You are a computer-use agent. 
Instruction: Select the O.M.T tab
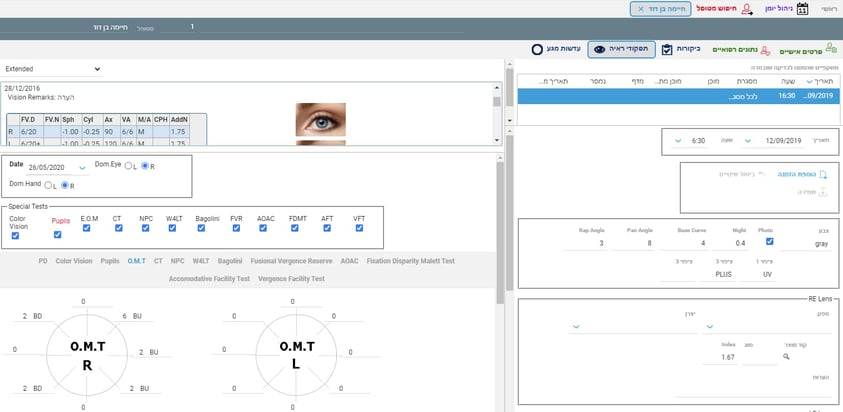[x=137, y=261]
